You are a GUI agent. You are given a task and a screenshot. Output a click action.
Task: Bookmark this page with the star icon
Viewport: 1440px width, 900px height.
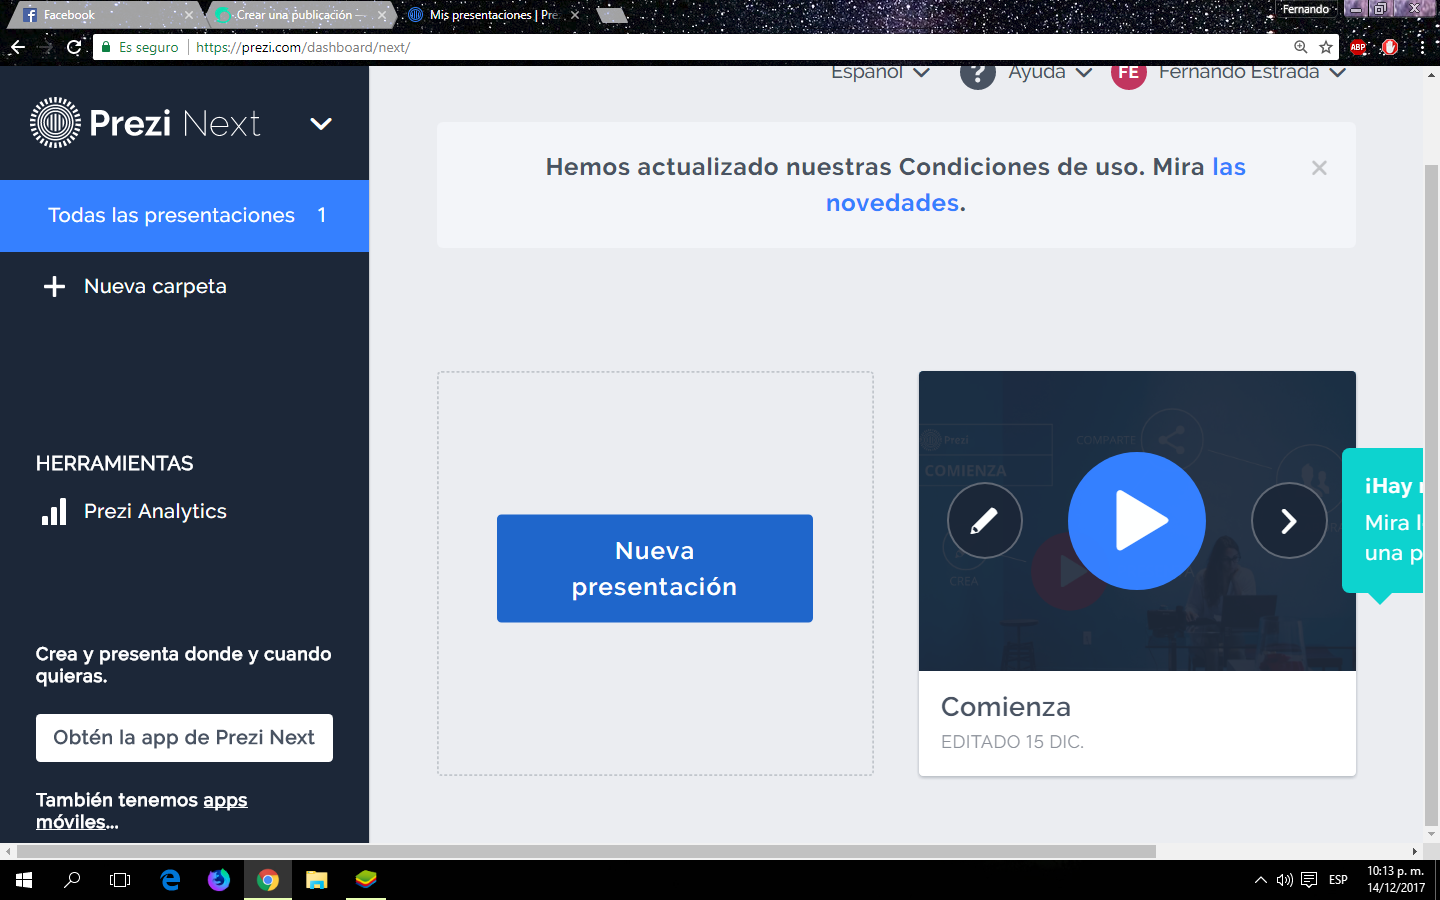[1326, 47]
